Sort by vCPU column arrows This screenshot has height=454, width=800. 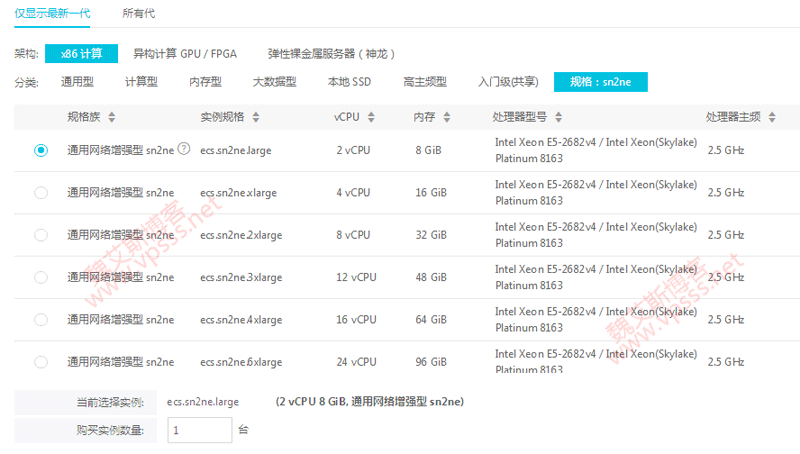(x=372, y=117)
